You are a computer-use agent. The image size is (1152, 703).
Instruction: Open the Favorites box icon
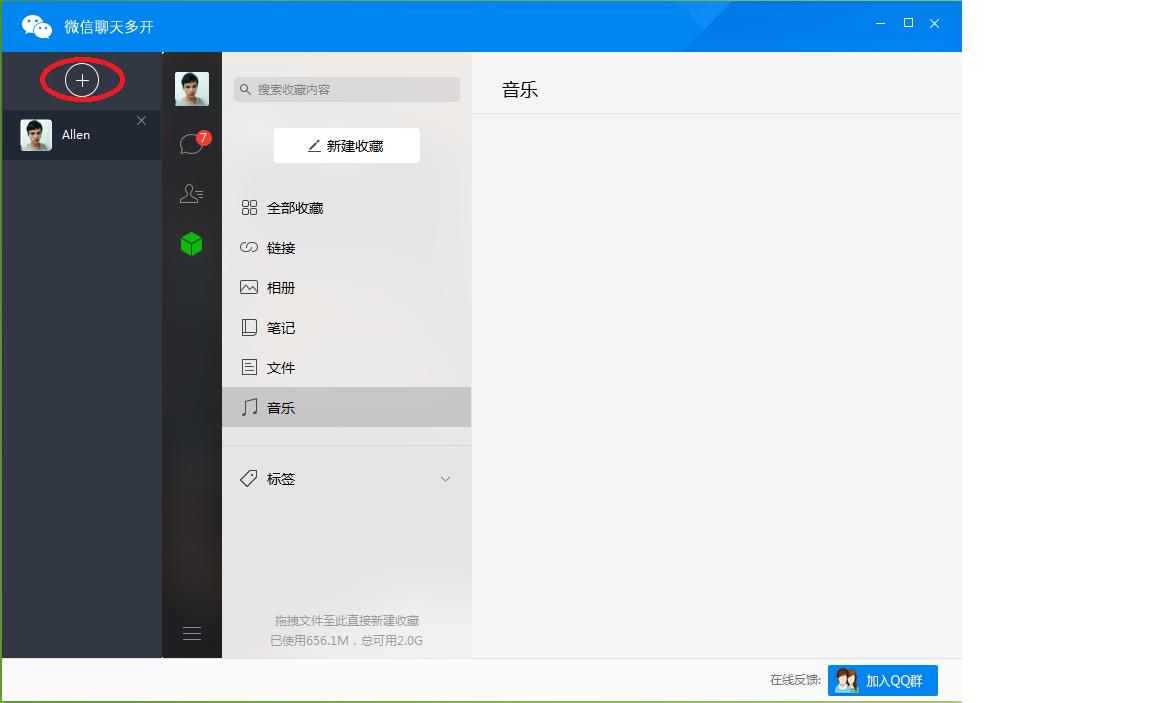[191, 243]
